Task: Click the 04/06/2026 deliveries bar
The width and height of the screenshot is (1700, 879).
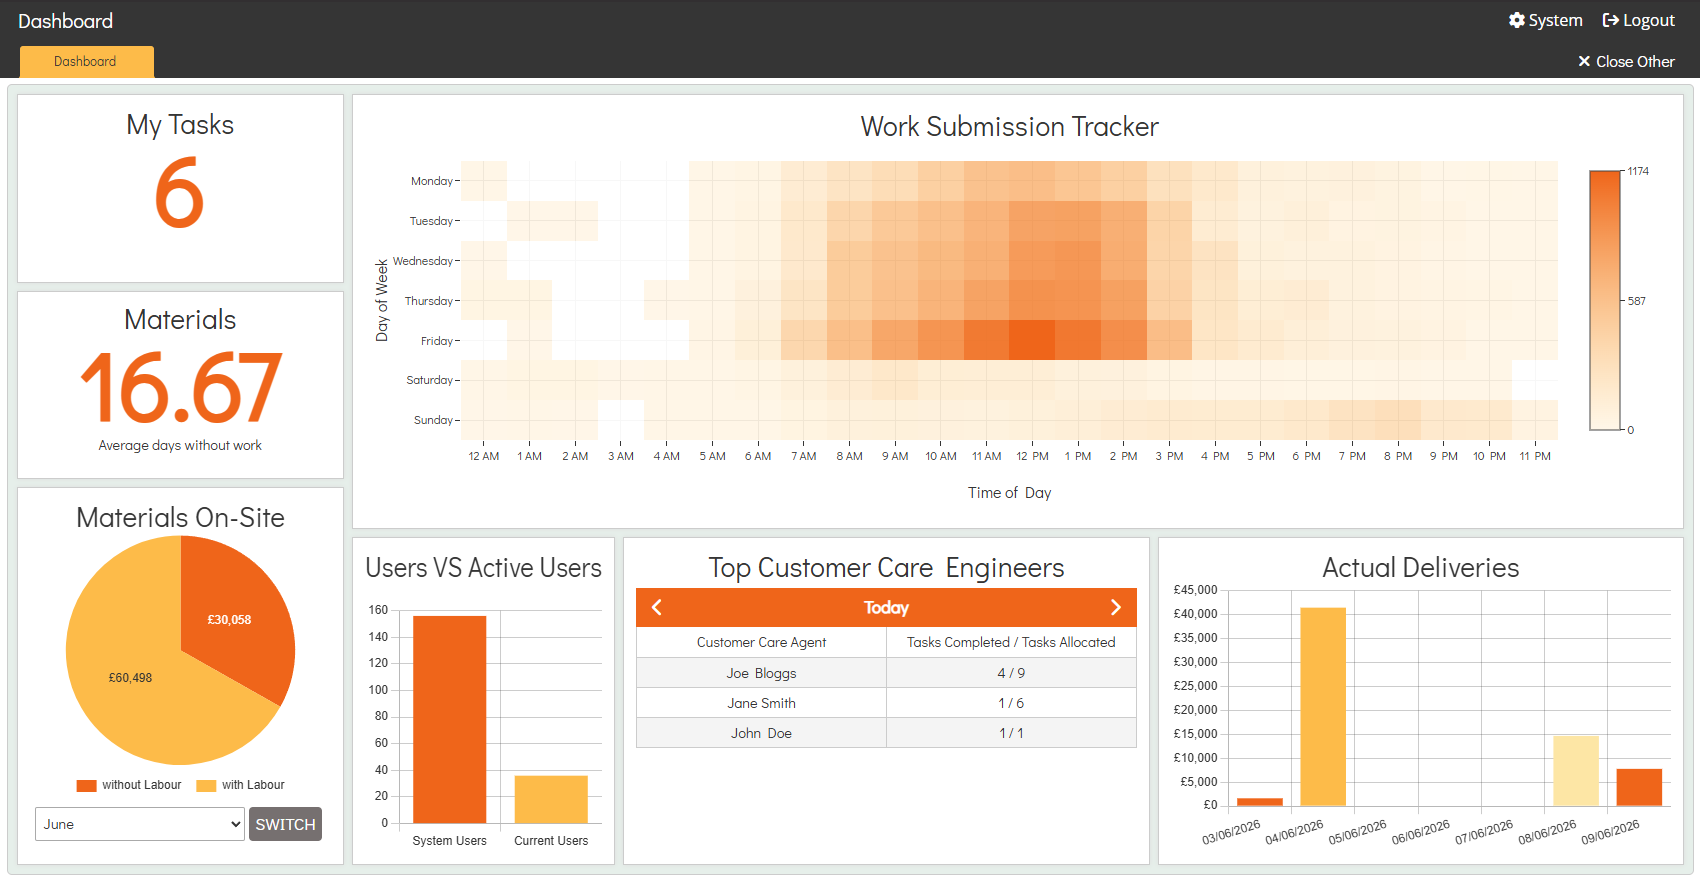Action: point(1323,706)
